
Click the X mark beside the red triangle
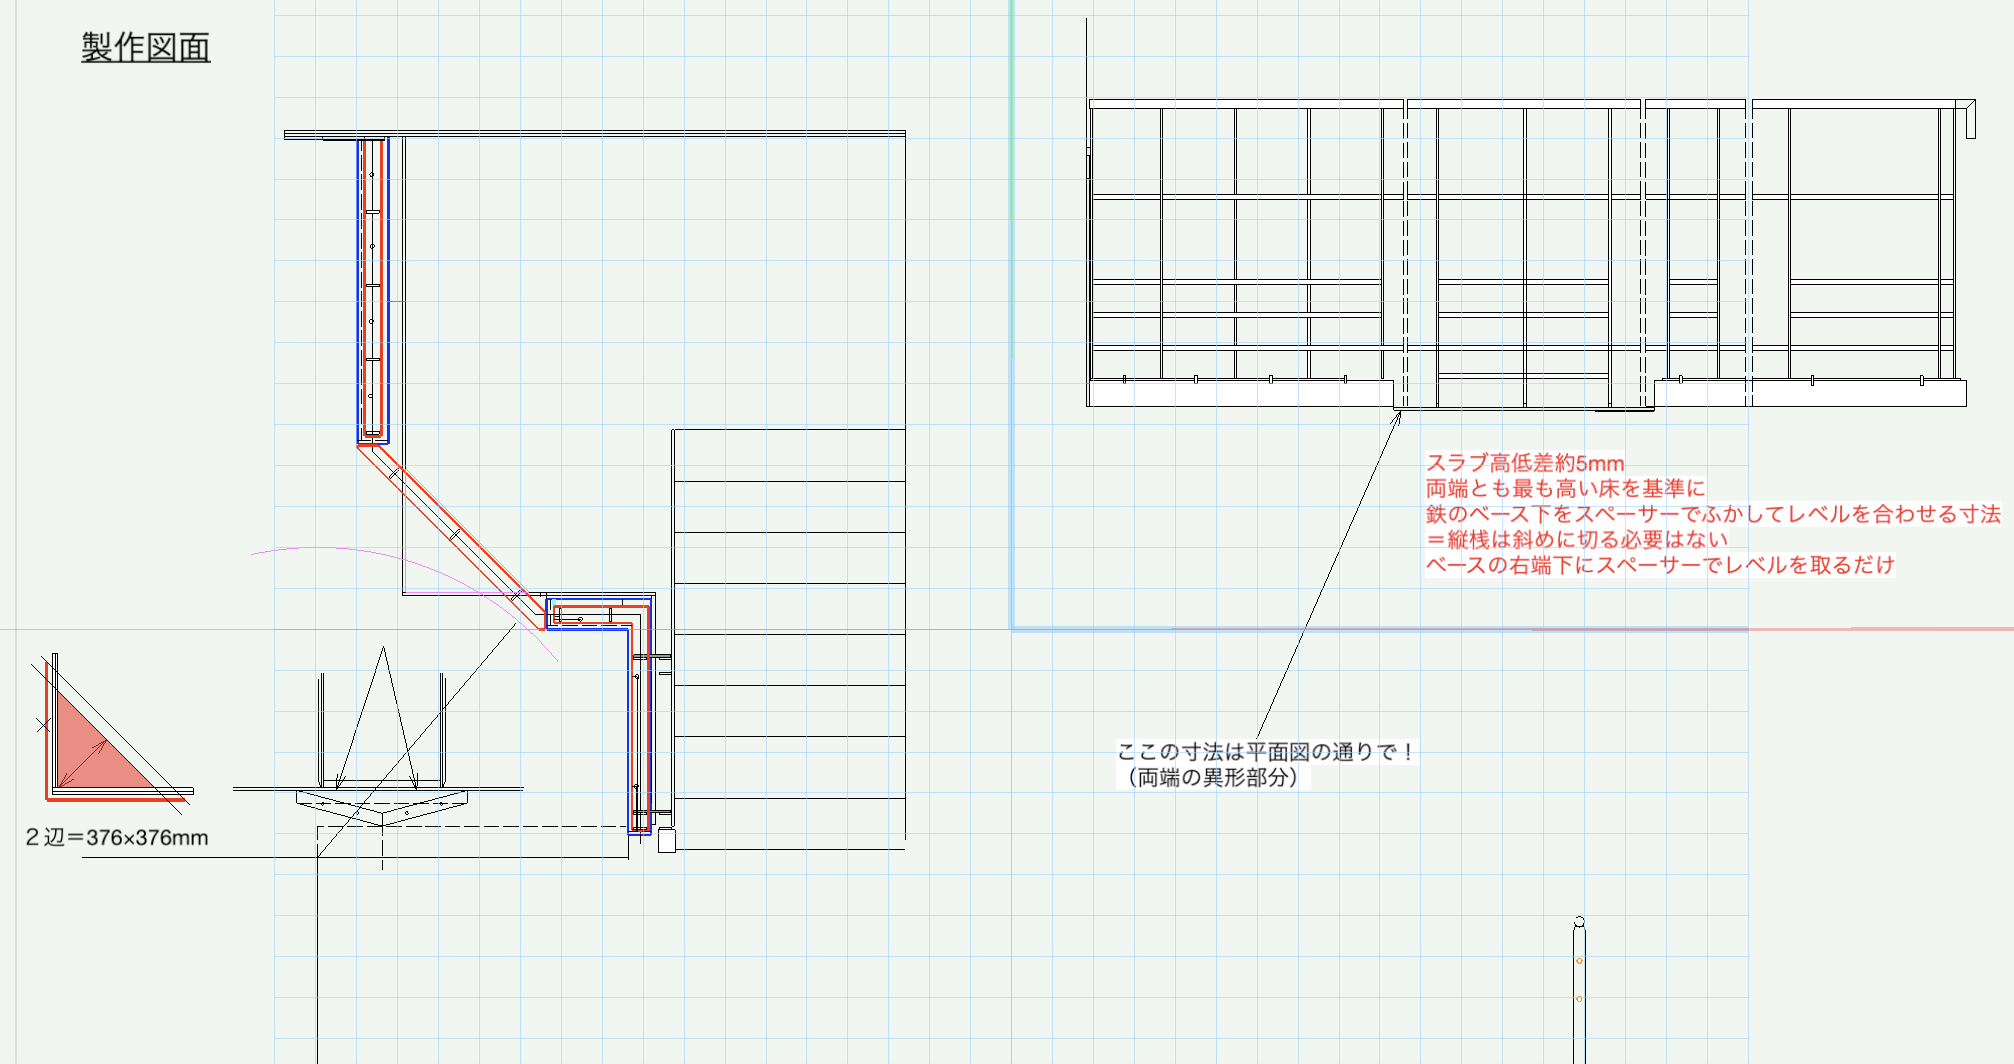[43, 725]
